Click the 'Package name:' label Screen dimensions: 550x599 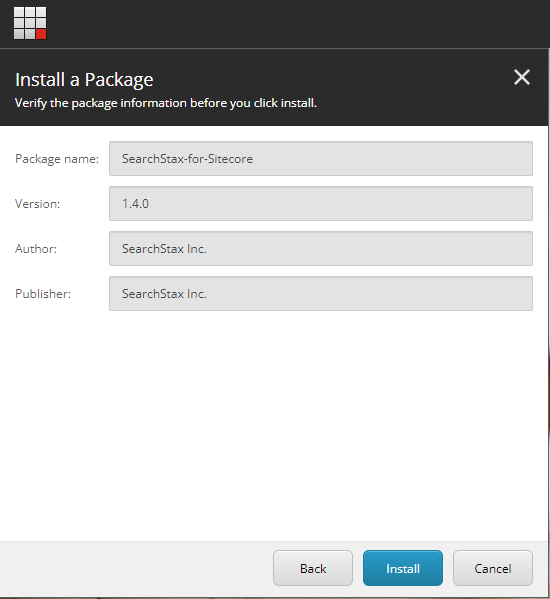(57, 159)
